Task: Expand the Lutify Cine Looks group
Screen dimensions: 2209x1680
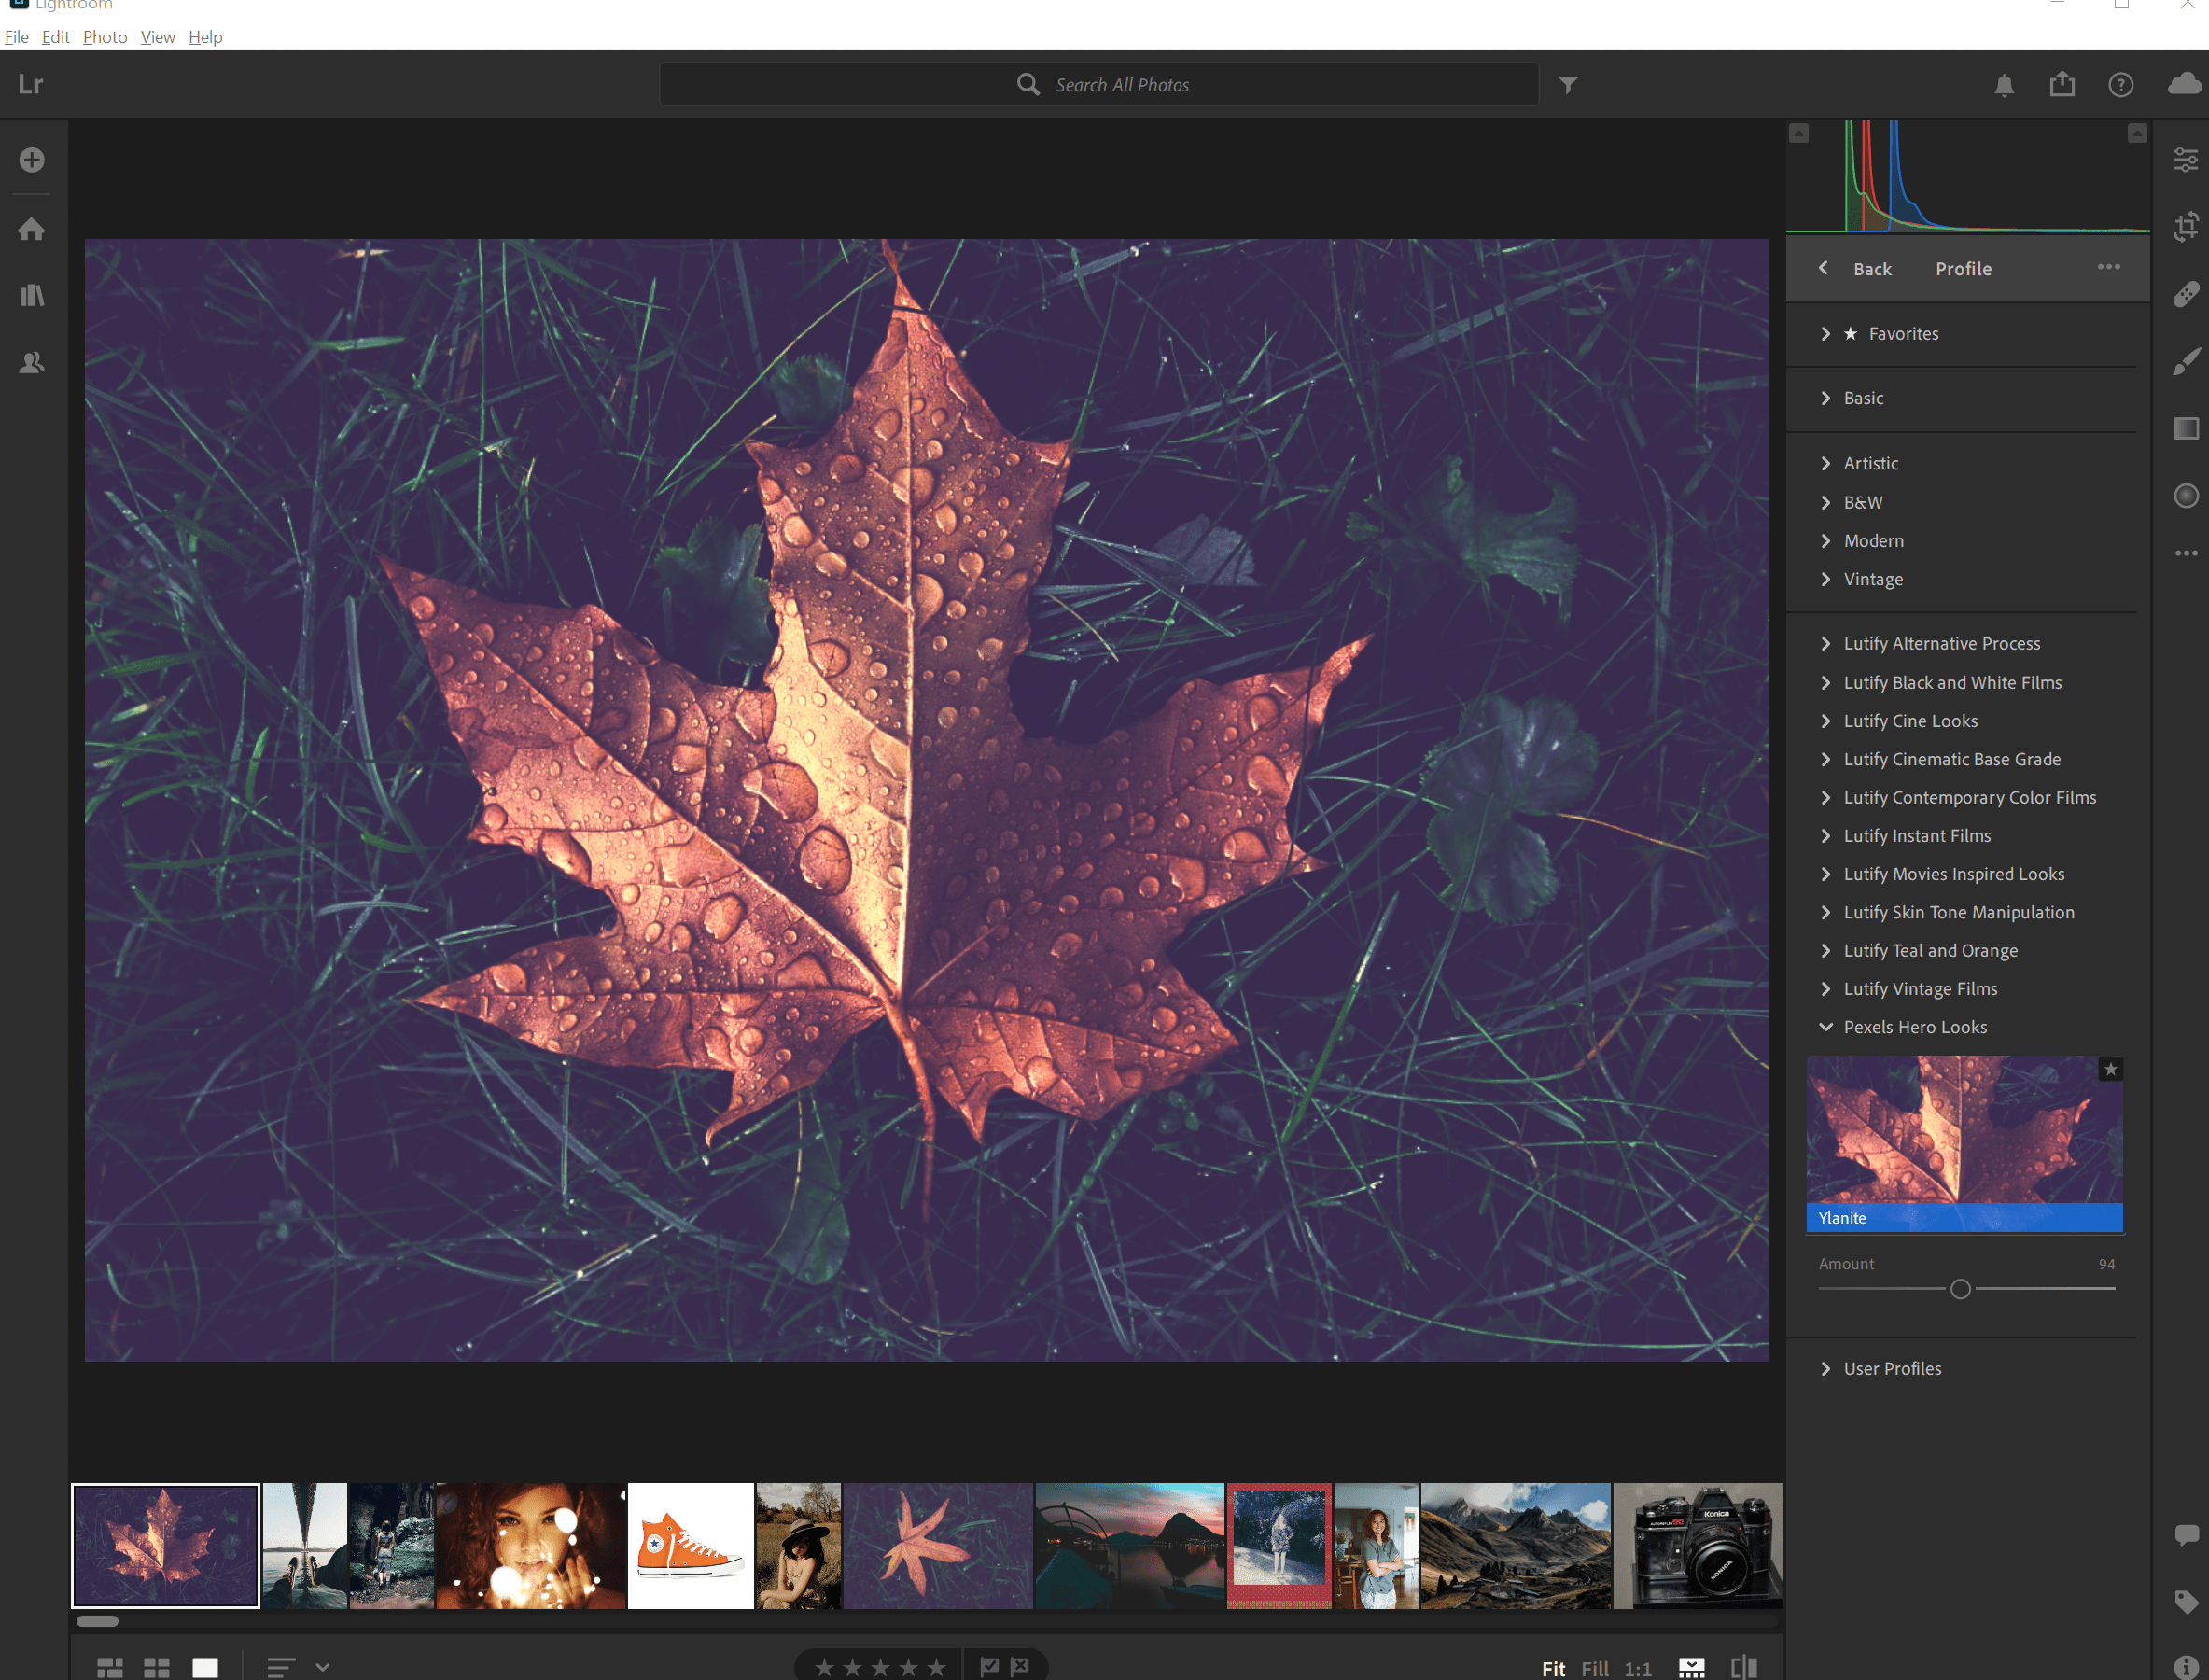Action: [1910, 721]
